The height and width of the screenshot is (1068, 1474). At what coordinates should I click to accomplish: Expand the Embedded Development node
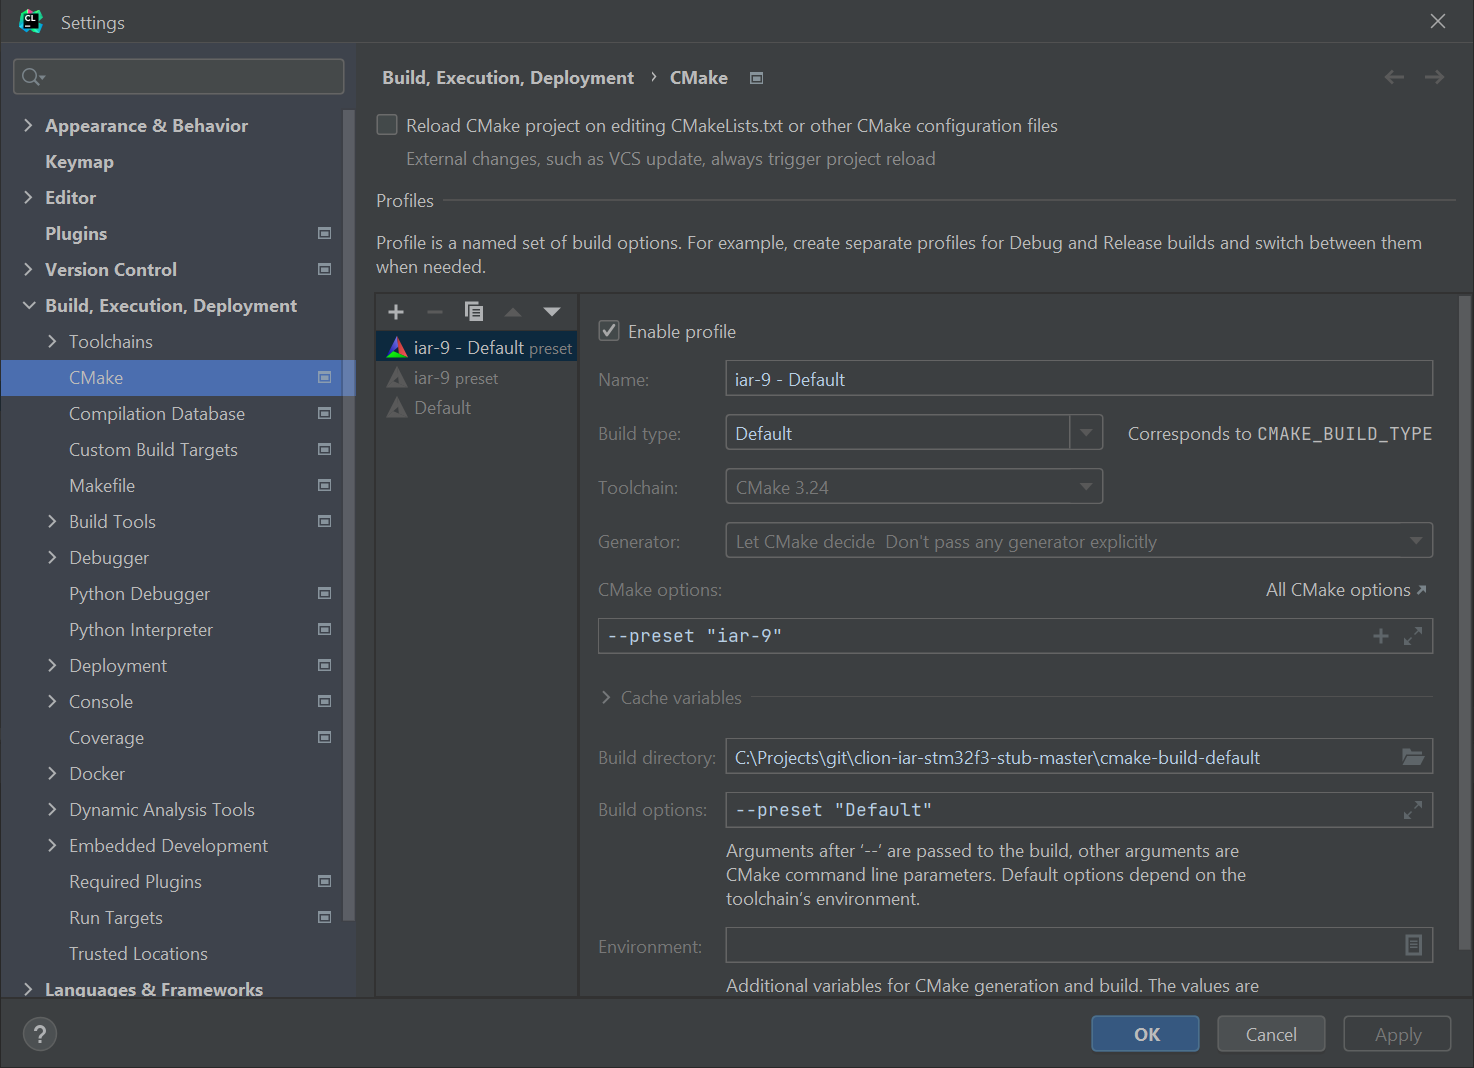[x=52, y=845]
